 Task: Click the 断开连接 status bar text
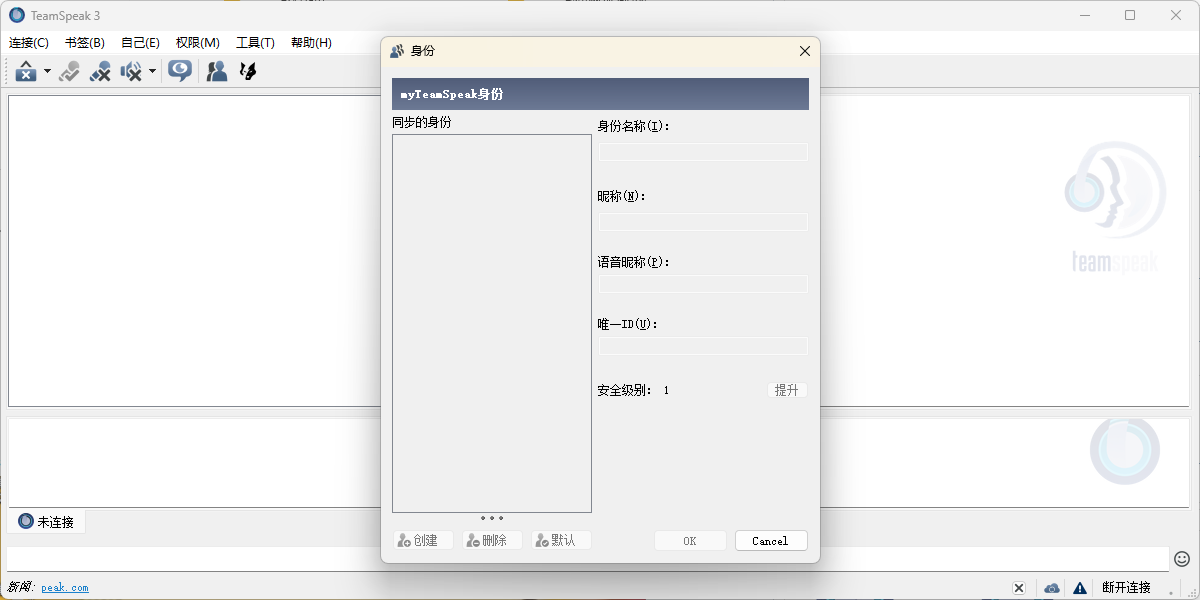1127,587
